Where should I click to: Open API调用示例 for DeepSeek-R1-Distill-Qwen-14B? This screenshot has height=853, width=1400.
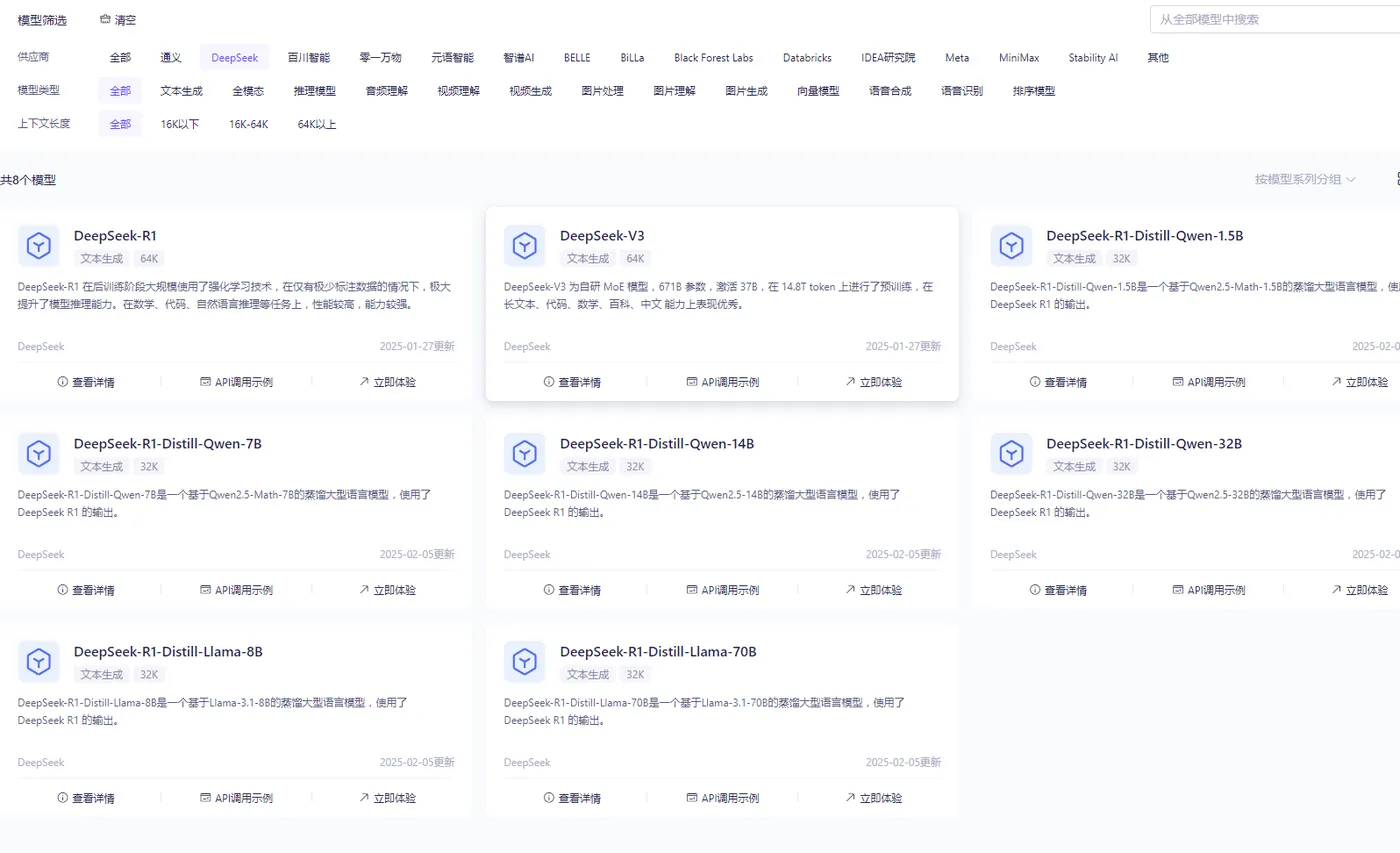(x=722, y=590)
